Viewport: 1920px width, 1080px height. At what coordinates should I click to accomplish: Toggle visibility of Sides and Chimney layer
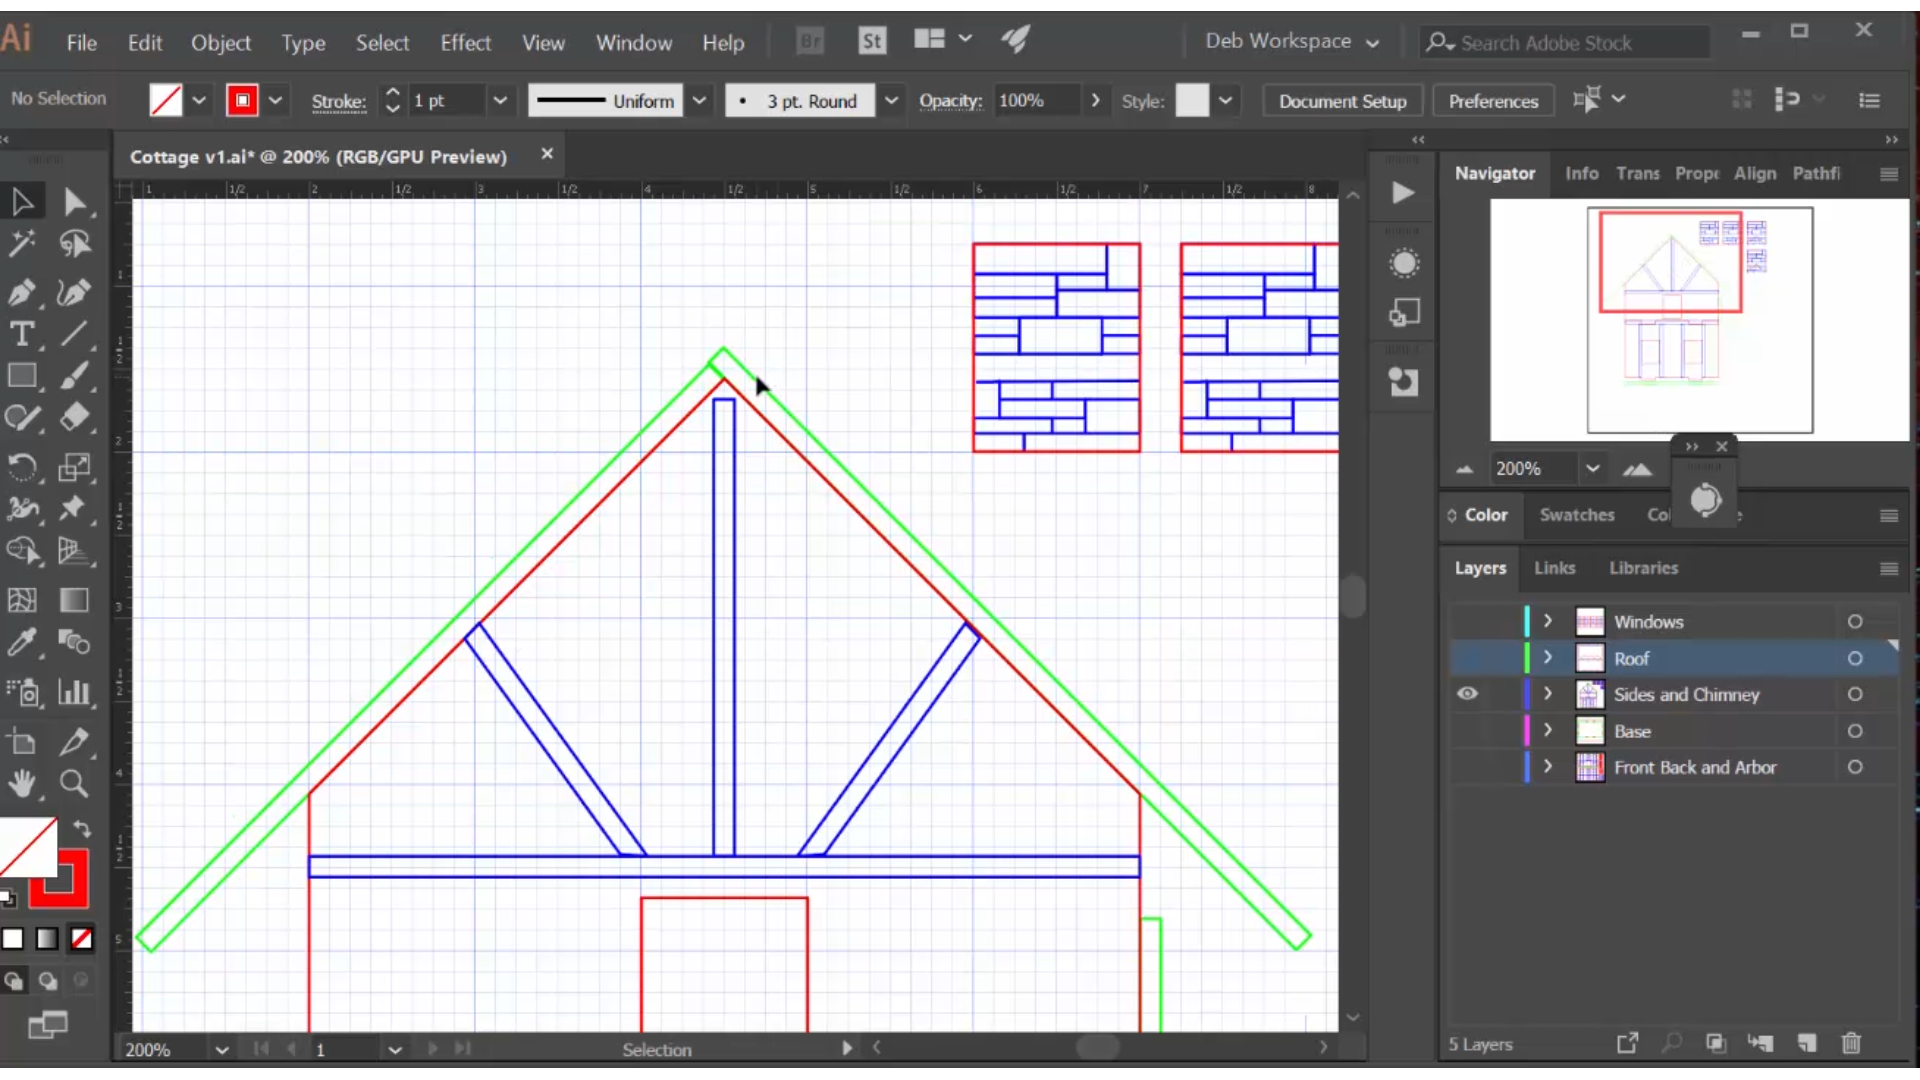[x=1468, y=694]
